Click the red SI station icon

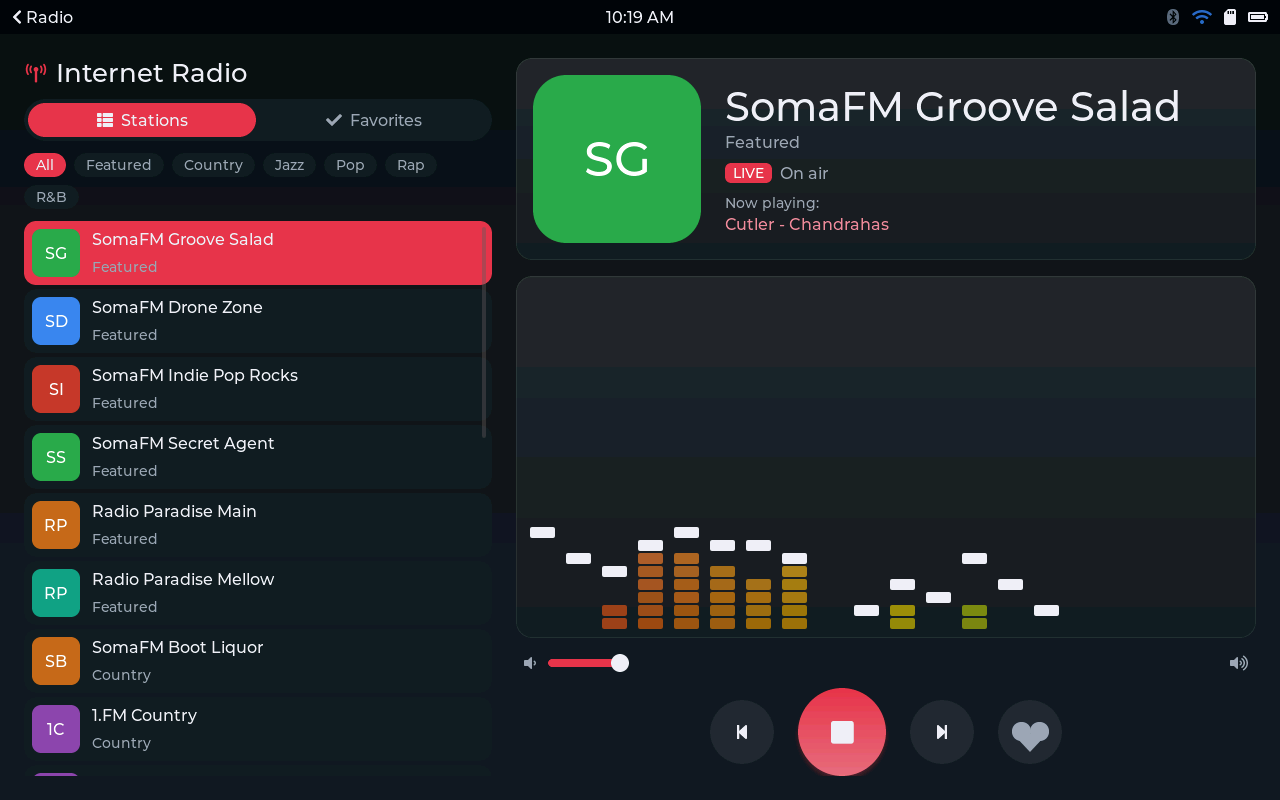coord(56,389)
